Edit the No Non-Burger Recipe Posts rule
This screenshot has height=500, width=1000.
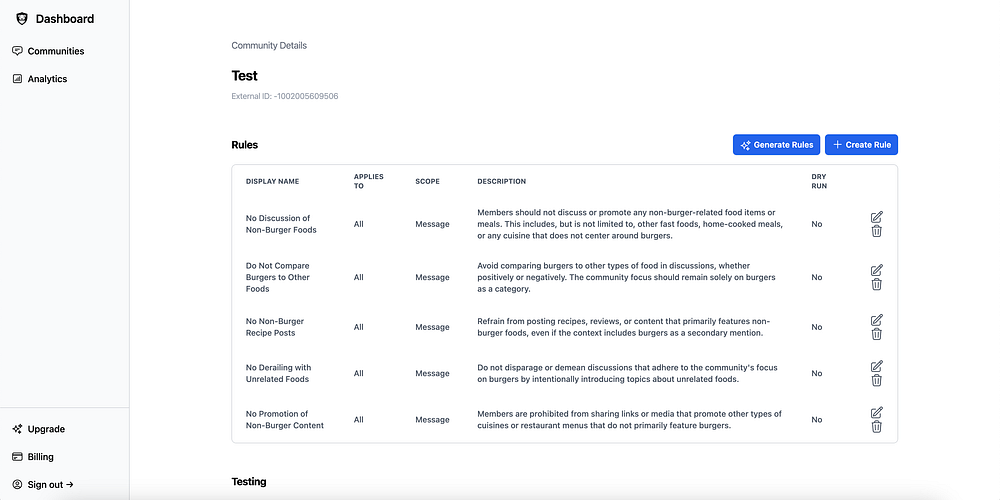tap(877, 320)
